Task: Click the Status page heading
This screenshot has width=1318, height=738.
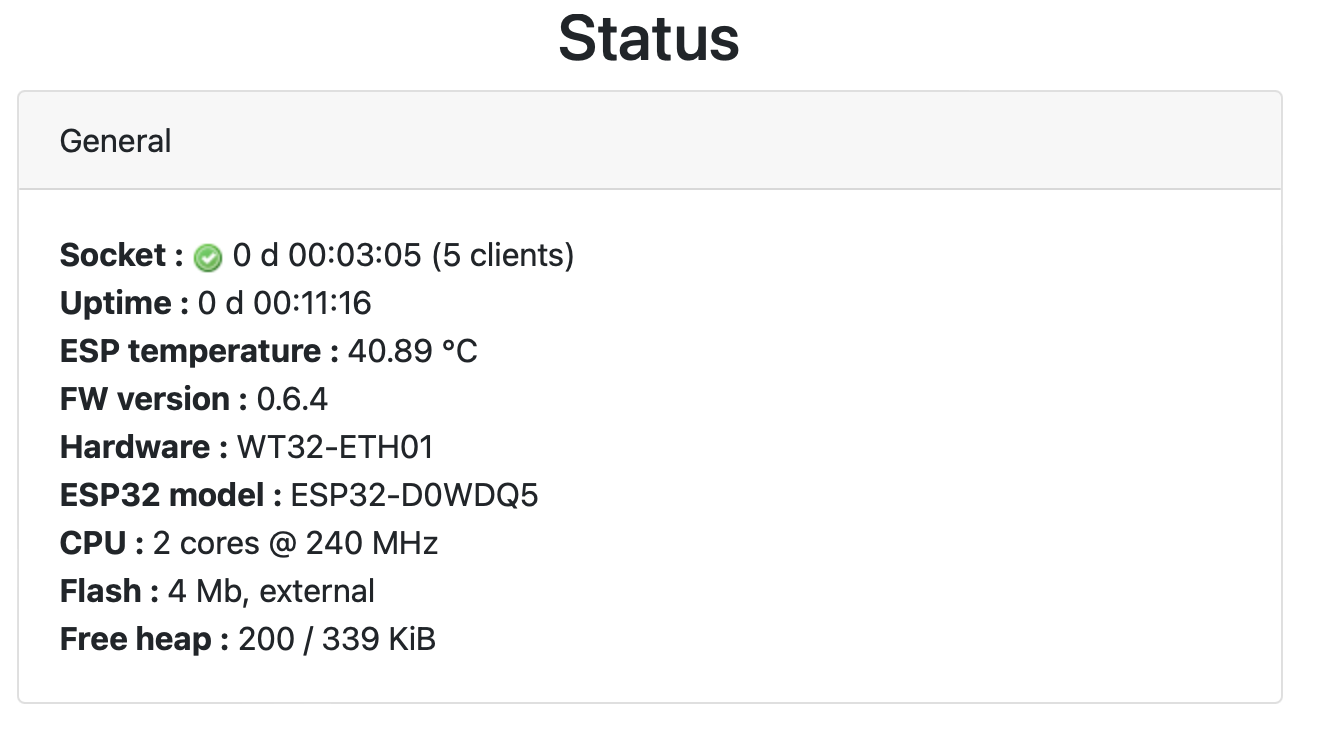Action: pos(648,39)
